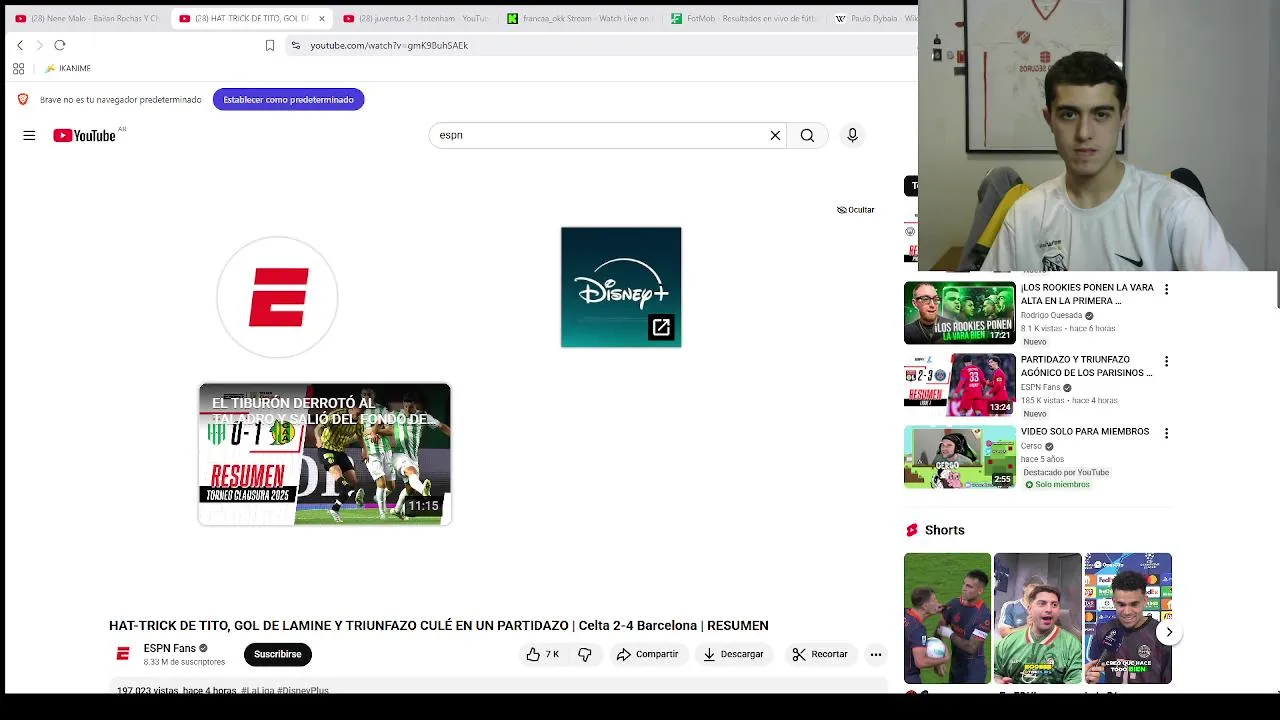Click title 'PARTIDAZO Y TRIUNFAZO AGÓNICO DE LOS PARISINOS'

[x=1086, y=366]
